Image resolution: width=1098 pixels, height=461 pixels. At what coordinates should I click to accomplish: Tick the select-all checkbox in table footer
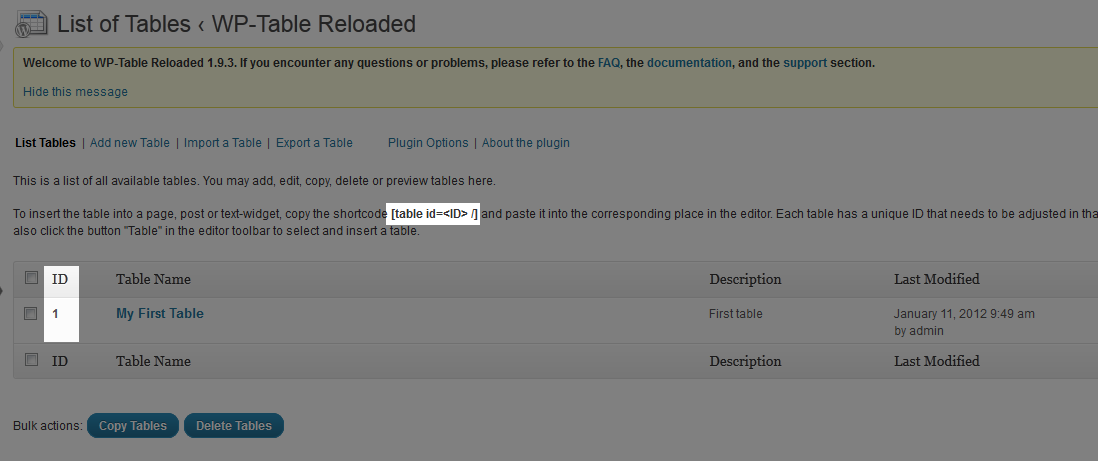[x=32, y=360]
